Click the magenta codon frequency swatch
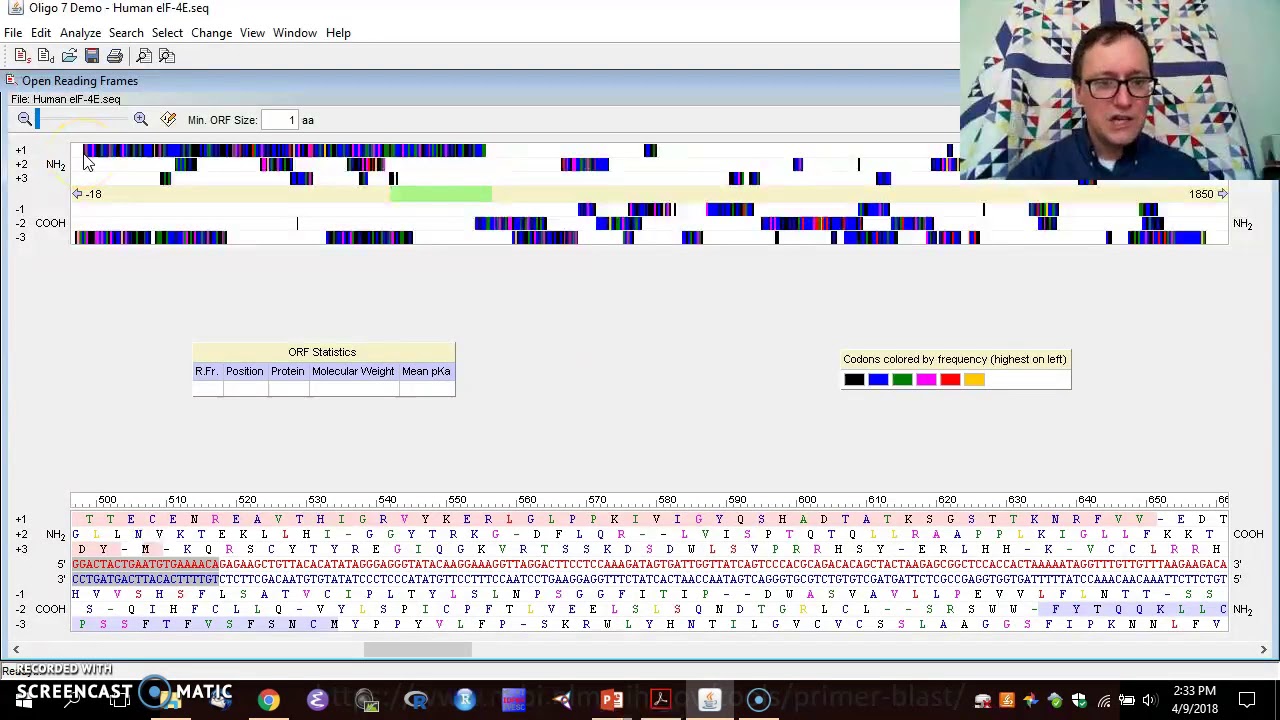The height and width of the screenshot is (720, 1280). tap(926, 380)
